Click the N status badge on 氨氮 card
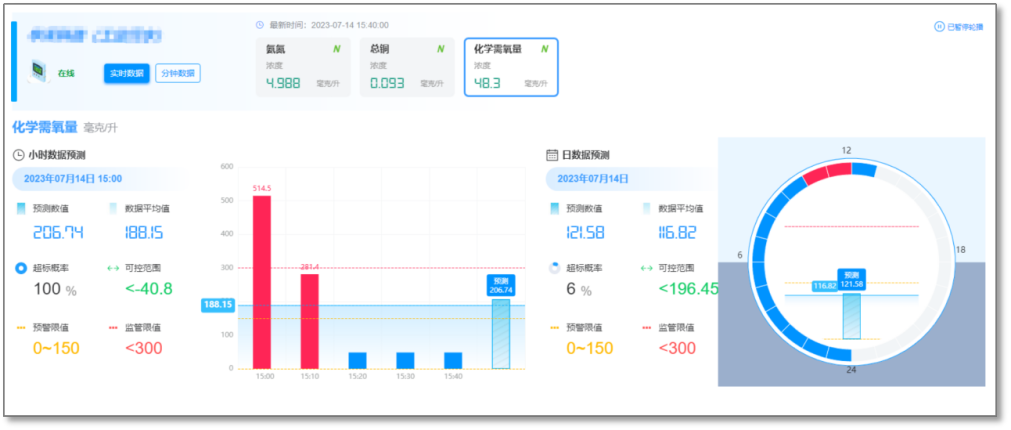The height and width of the screenshot is (430, 1011). [337, 48]
